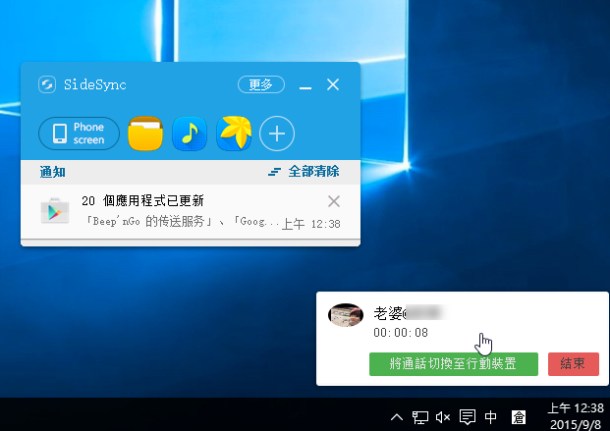The image size is (610, 431).
Task: Clear all notifications via 全部清除
Action: click(304, 172)
